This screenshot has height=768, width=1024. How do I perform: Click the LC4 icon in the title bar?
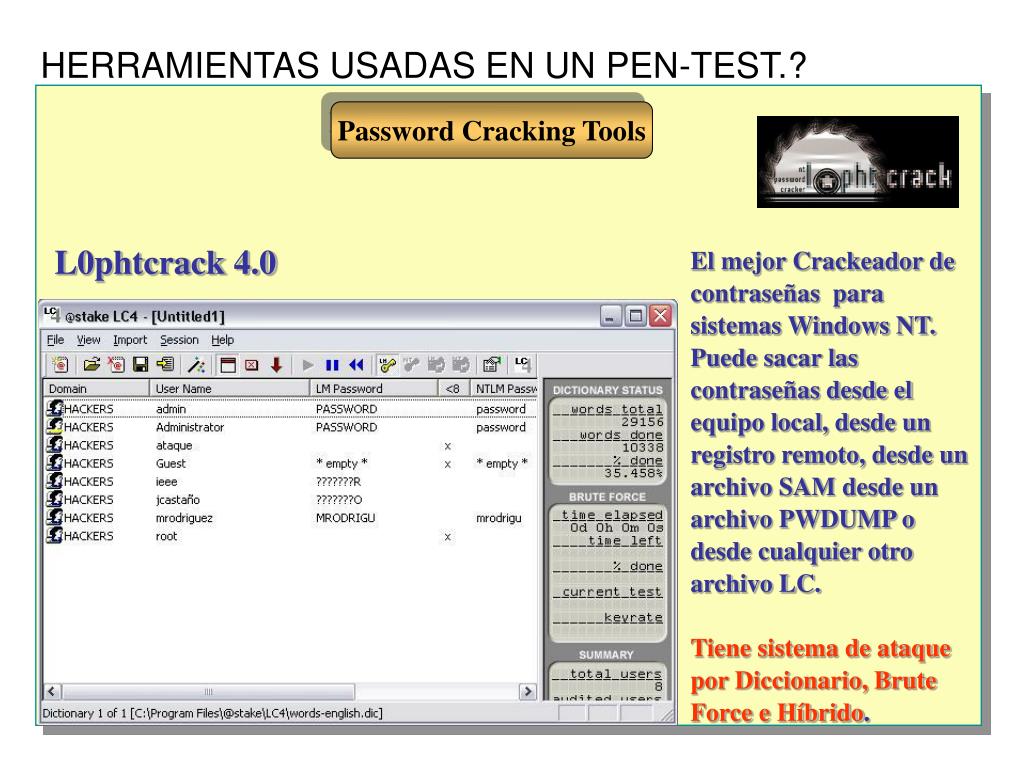tap(52, 315)
